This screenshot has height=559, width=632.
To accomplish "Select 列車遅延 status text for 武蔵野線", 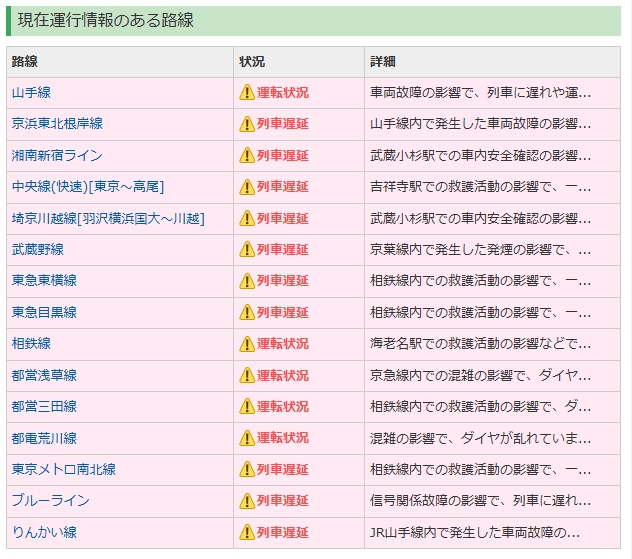I will 283,250.
